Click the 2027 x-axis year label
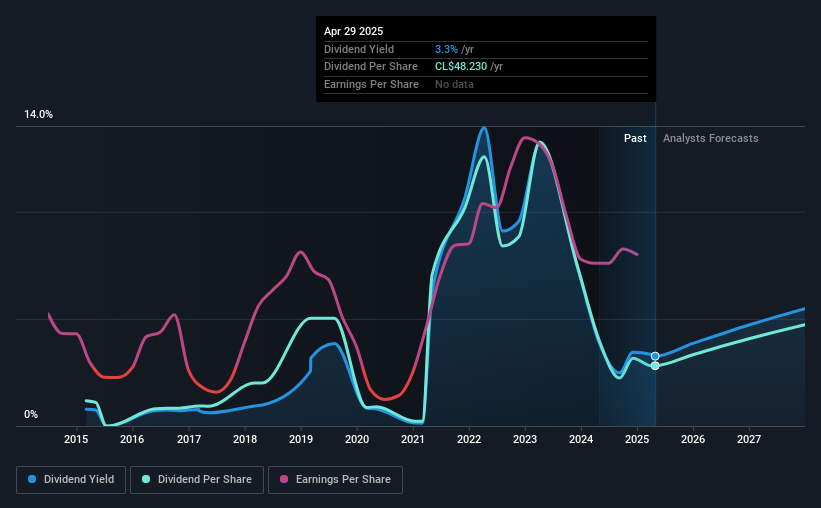Screen dimensions: 821x508 click(x=749, y=439)
